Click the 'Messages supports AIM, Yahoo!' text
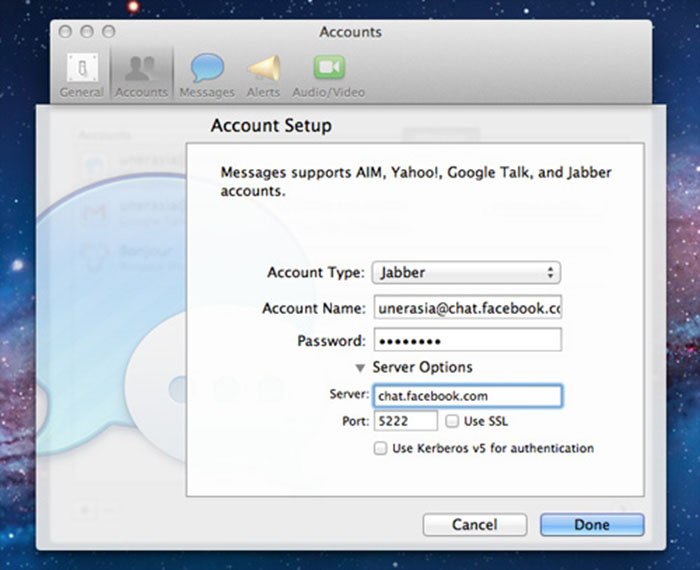 click(416, 181)
